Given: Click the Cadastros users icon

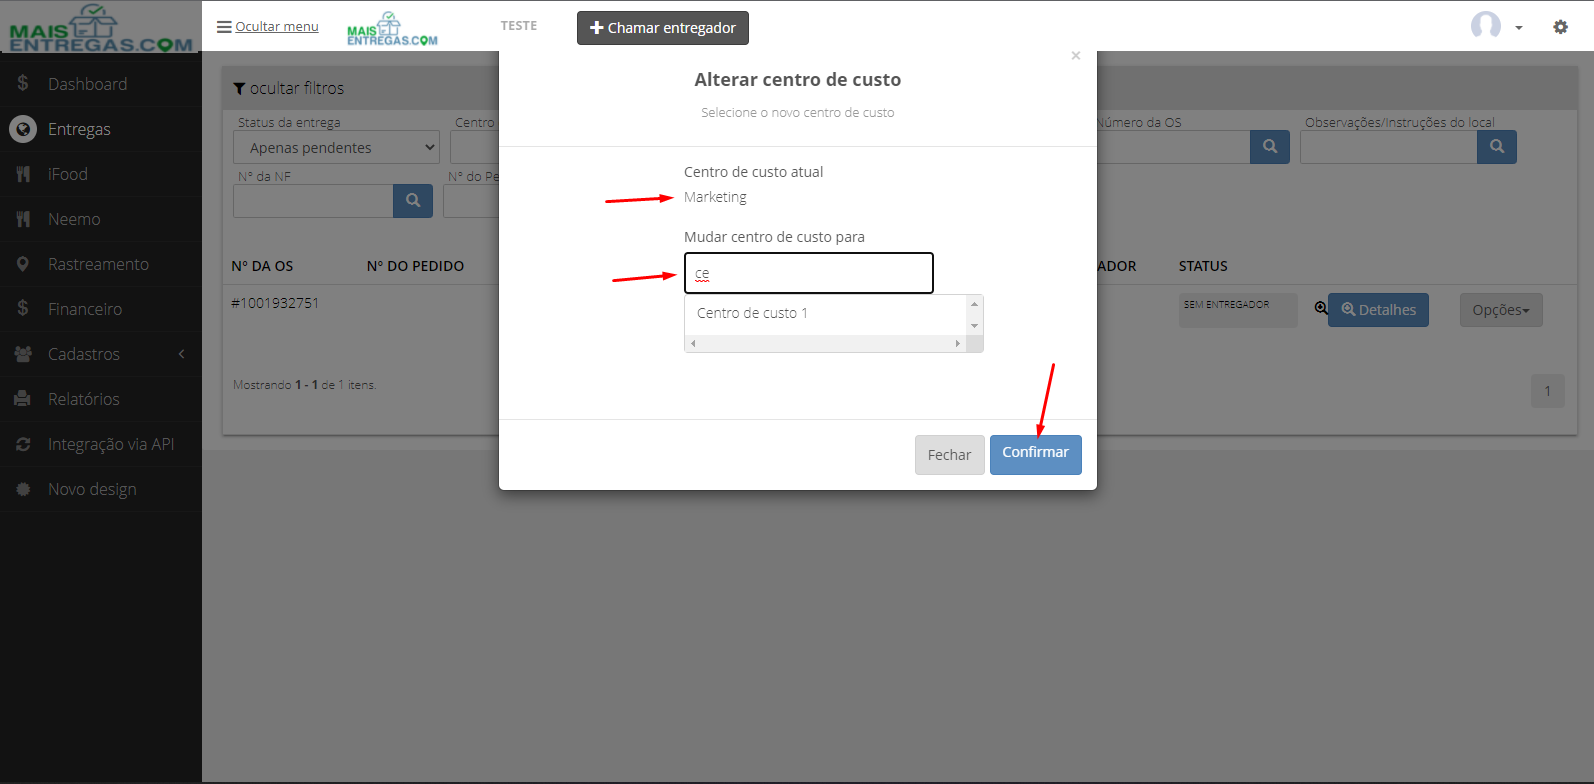Looking at the screenshot, I should (23, 354).
